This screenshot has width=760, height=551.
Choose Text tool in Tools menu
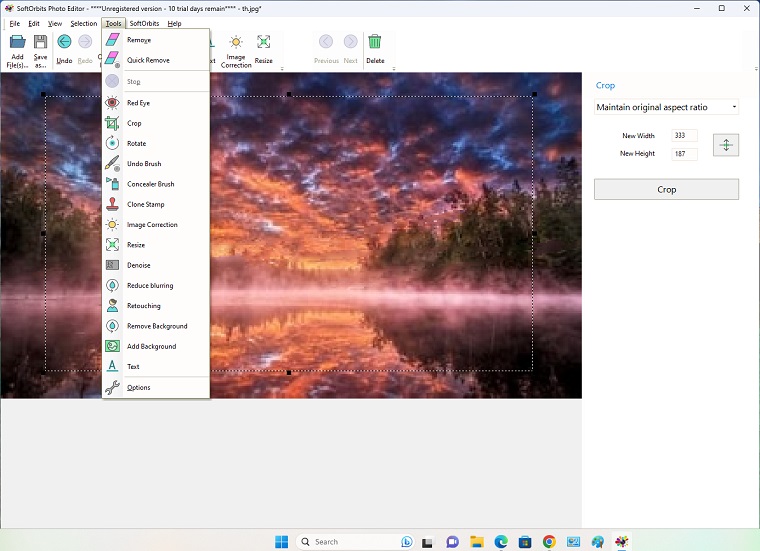coord(156,367)
